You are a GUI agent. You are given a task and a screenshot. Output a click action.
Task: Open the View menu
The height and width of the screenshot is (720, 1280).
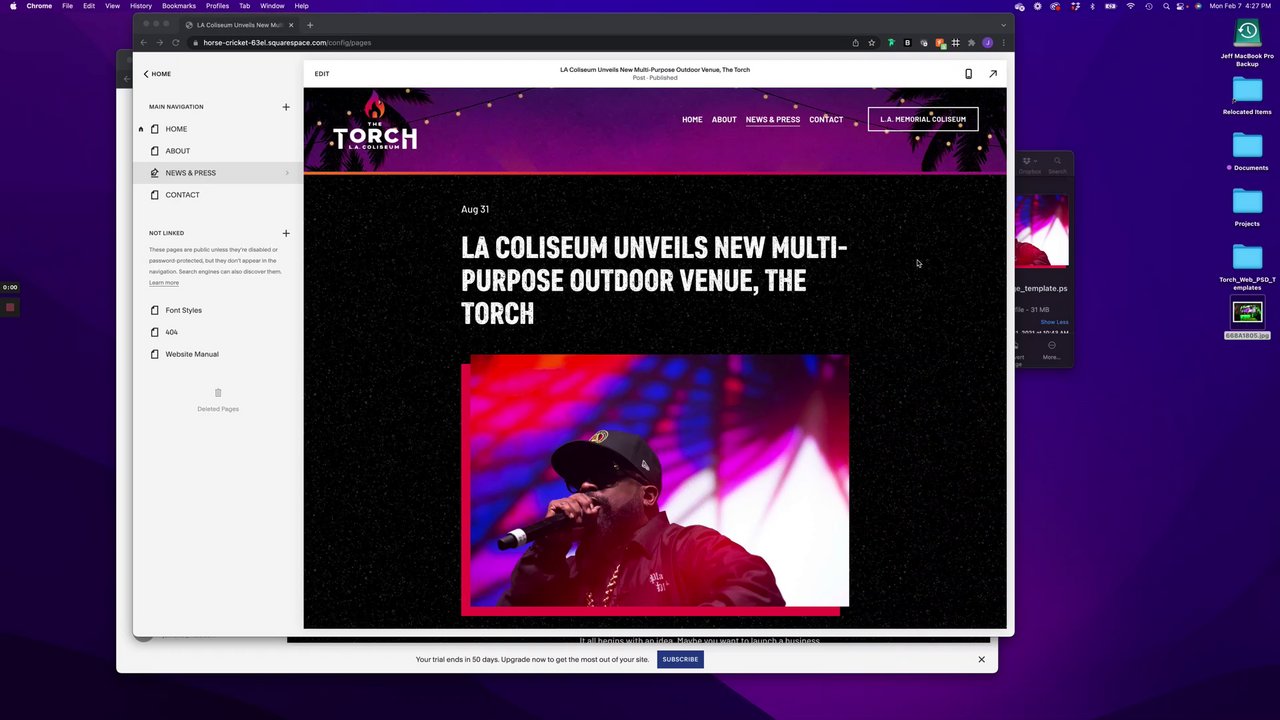click(112, 6)
